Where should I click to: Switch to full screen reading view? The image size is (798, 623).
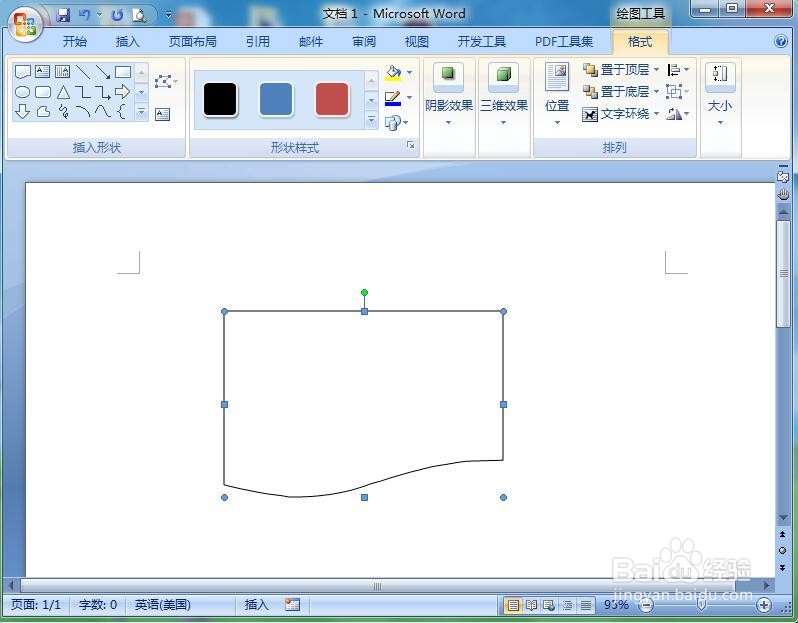click(531, 605)
